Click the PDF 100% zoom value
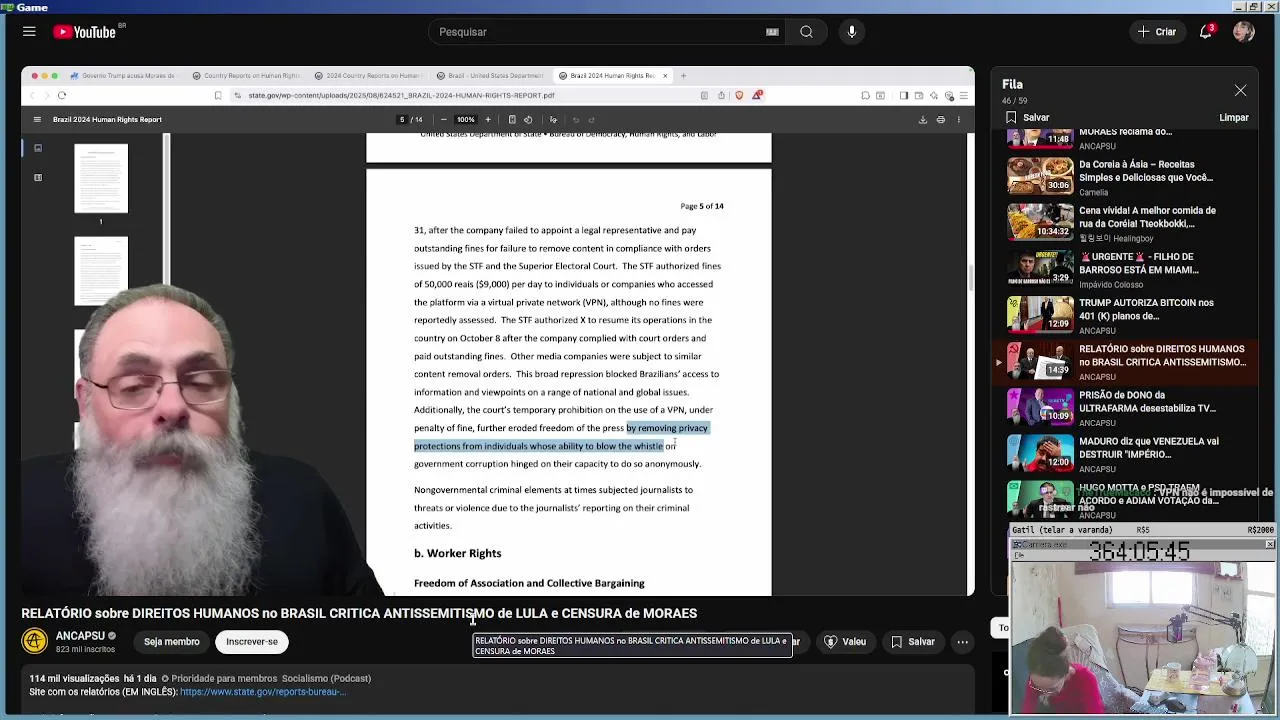Viewport: 1280px width, 720px height. point(466,120)
